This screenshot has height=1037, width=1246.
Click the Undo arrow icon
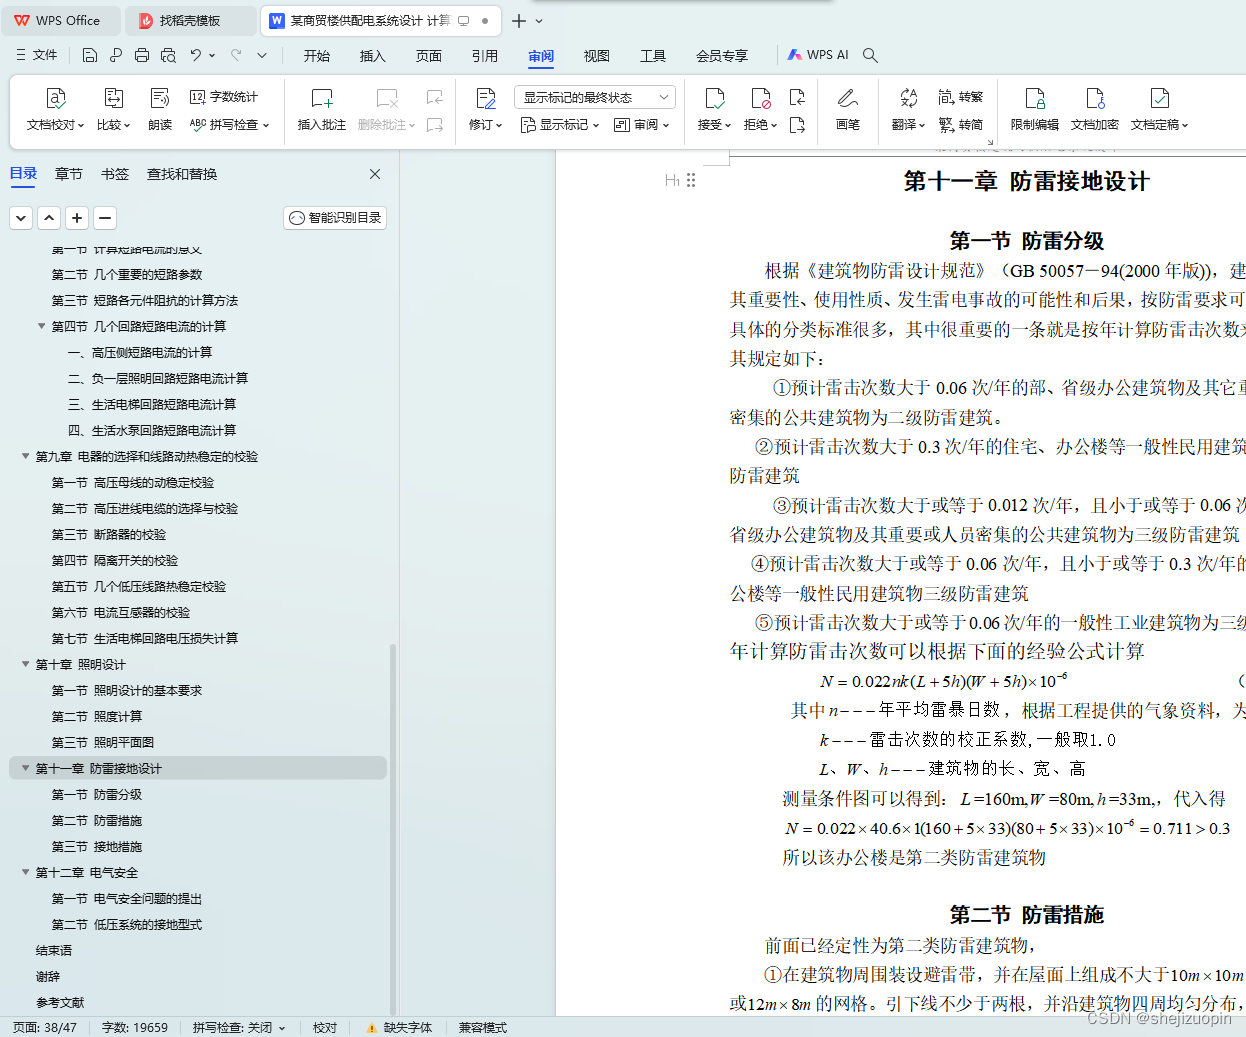[x=196, y=55]
